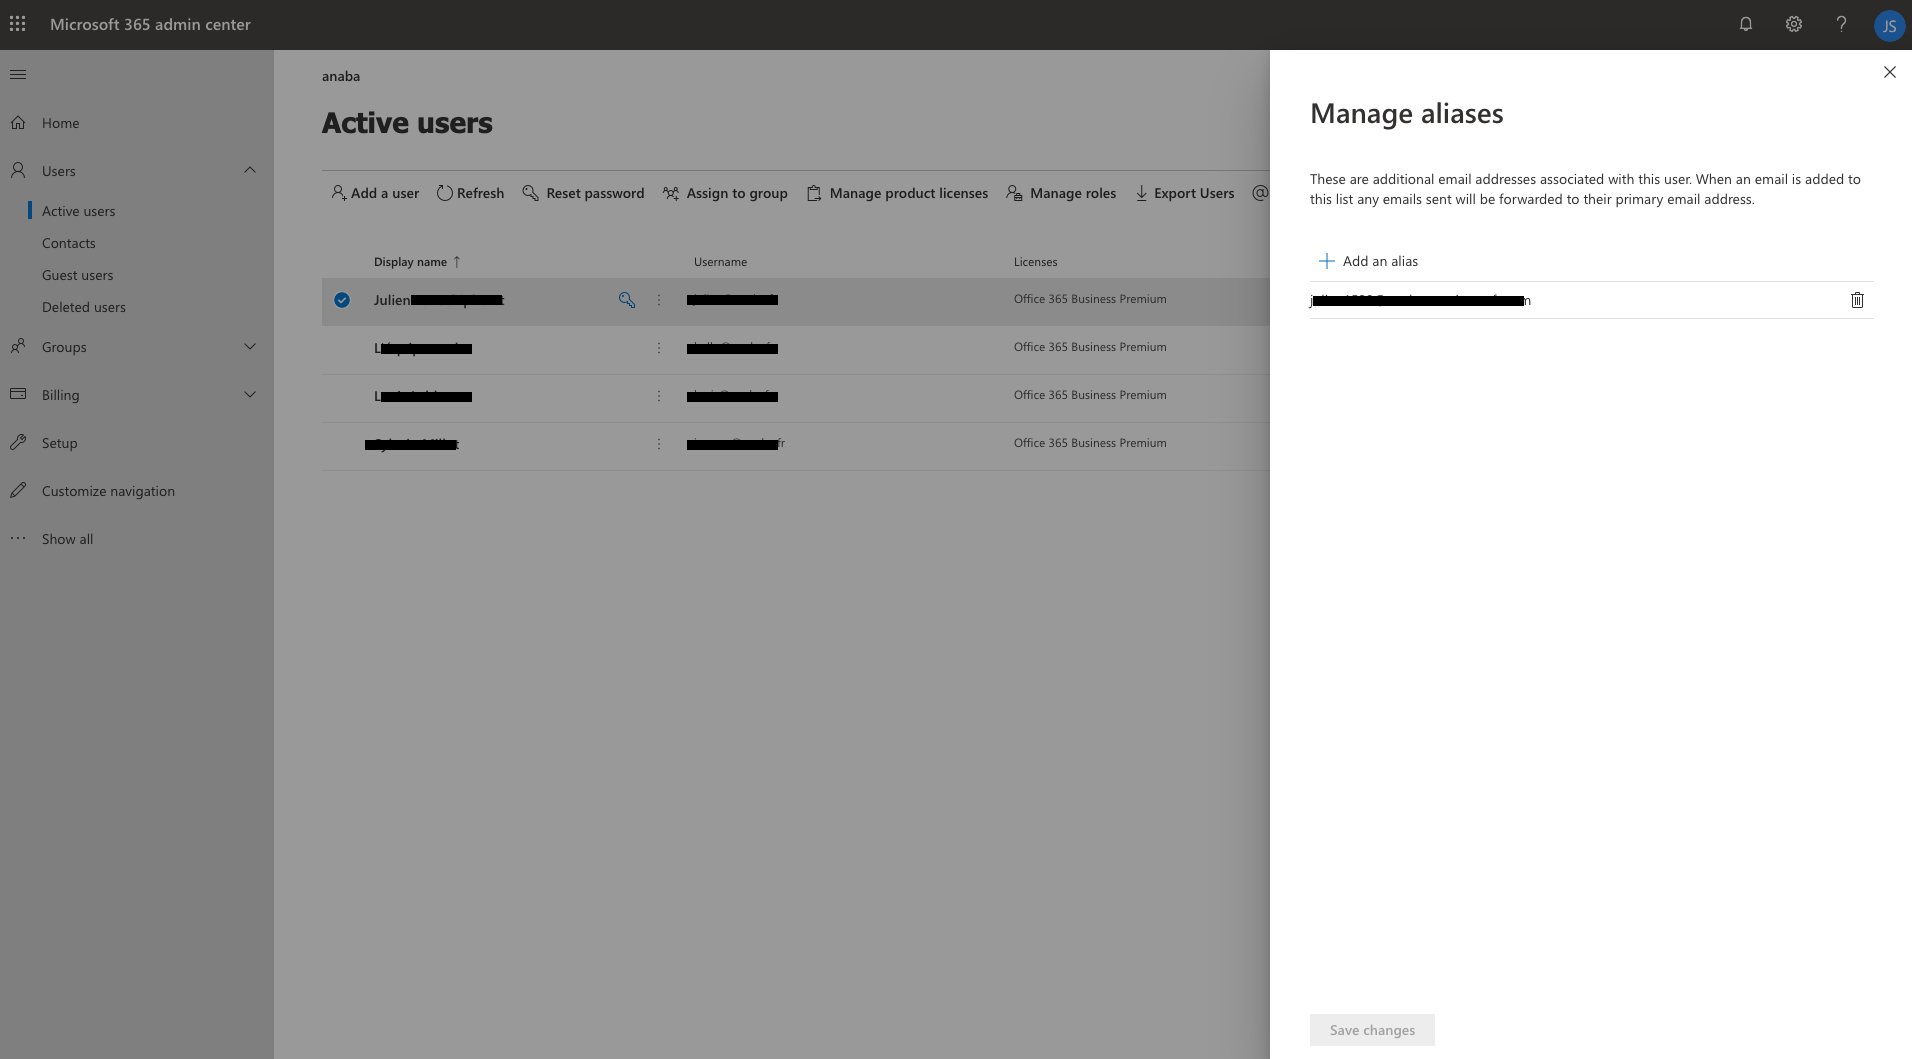
Task: Collapse the Users section chevron
Action: click(250, 170)
